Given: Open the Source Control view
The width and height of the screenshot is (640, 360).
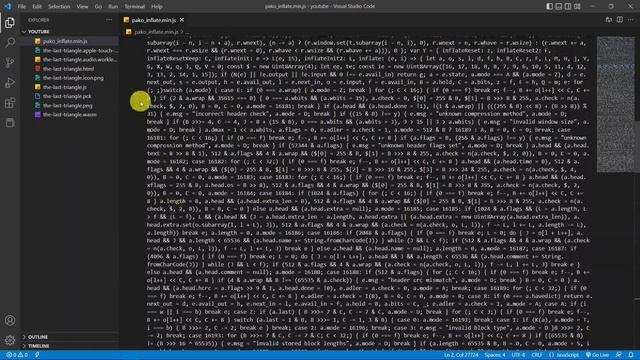Looking at the screenshot, I should point(10,62).
